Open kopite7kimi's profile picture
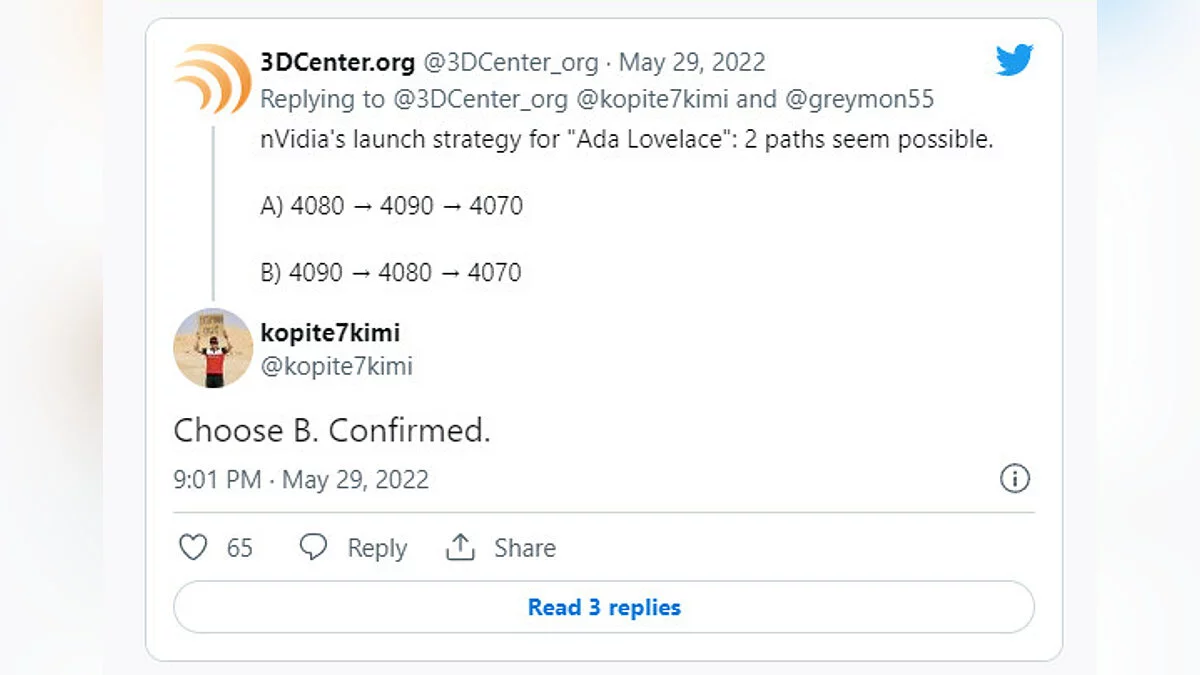The width and height of the screenshot is (1200, 675). (213, 348)
